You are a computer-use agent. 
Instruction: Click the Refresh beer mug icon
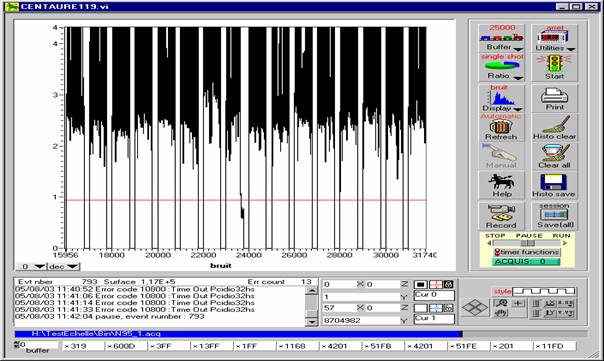click(x=500, y=126)
